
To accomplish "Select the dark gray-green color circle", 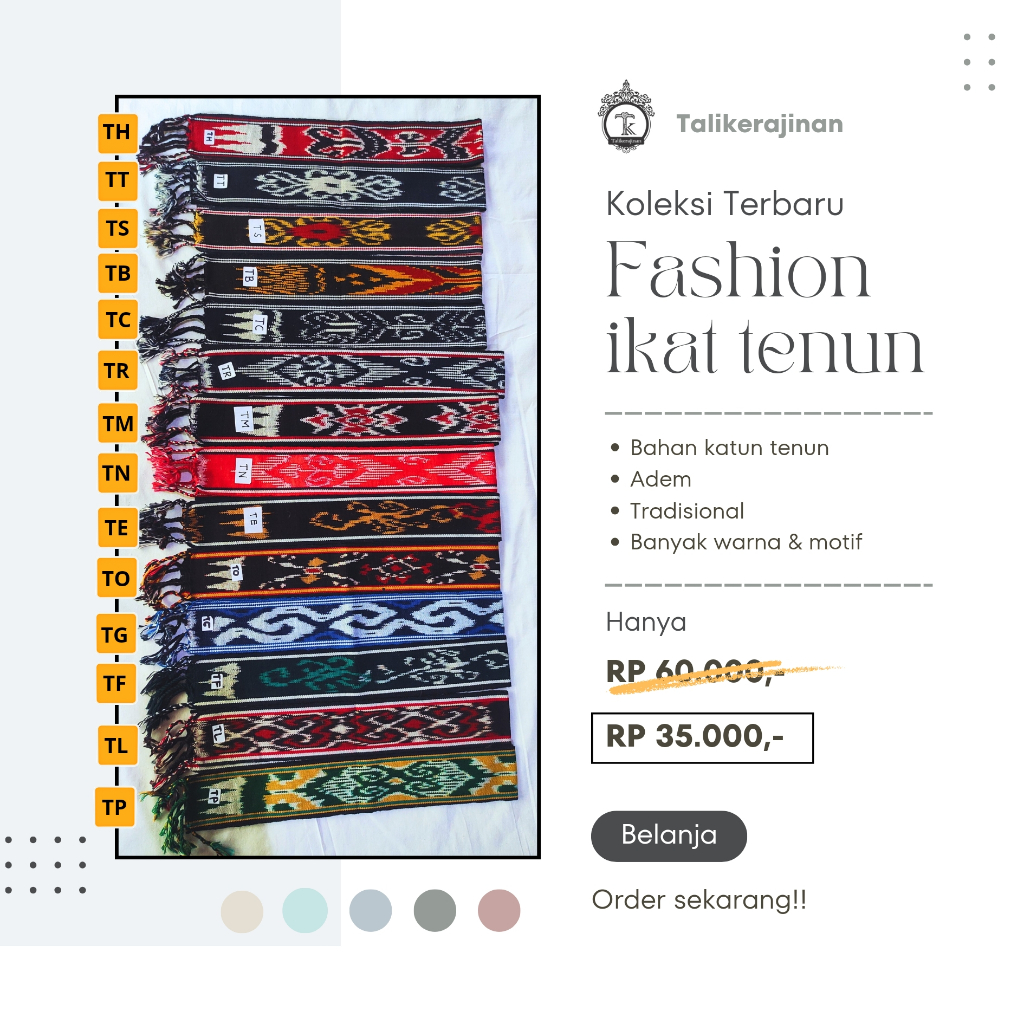I will (435, 910).
